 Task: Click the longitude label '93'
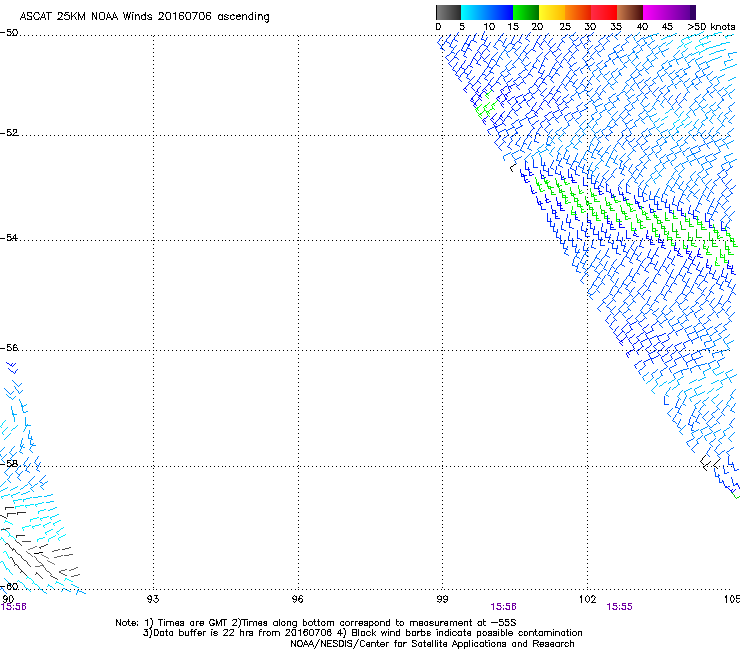[x=153, y=599]
